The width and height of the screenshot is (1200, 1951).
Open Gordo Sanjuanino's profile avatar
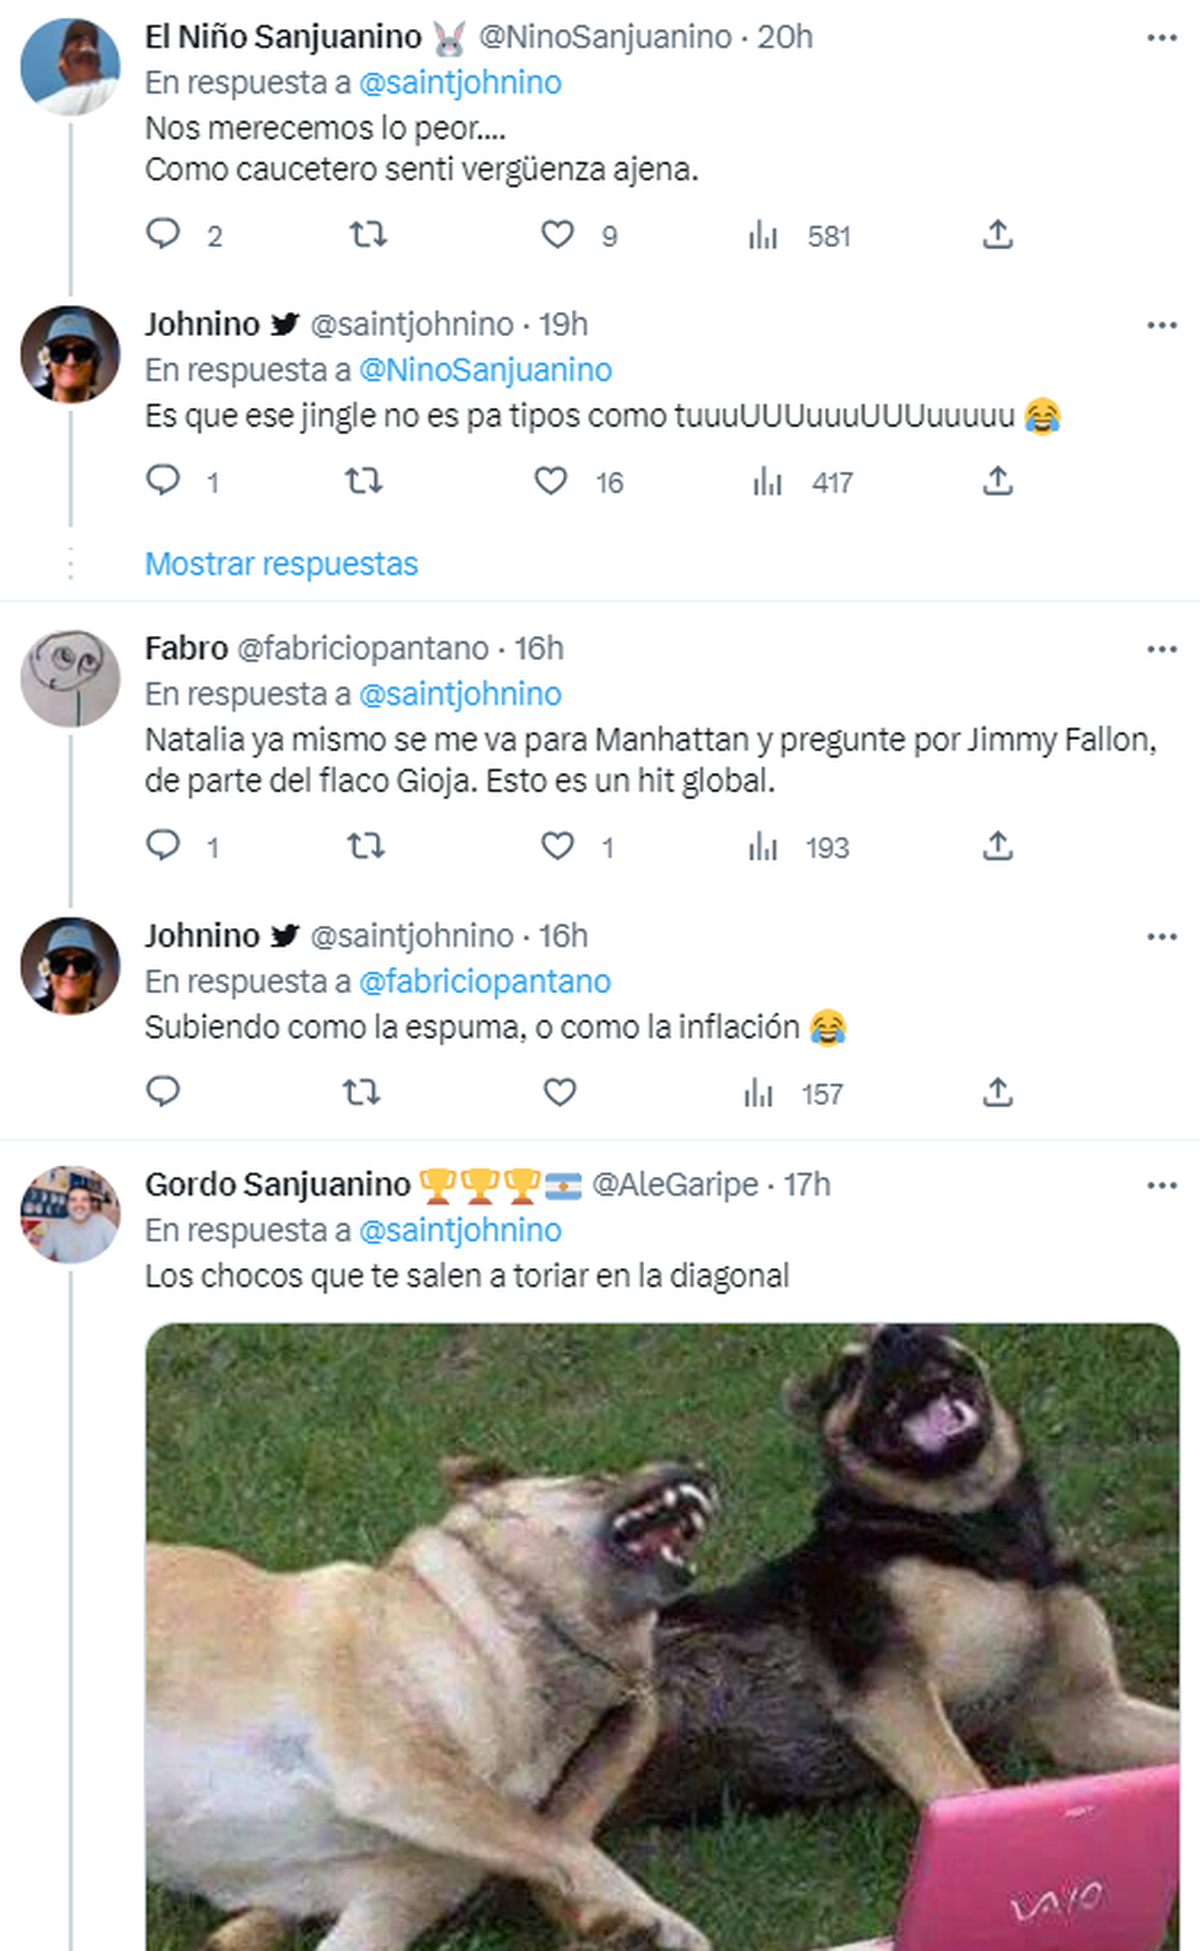70,1214
